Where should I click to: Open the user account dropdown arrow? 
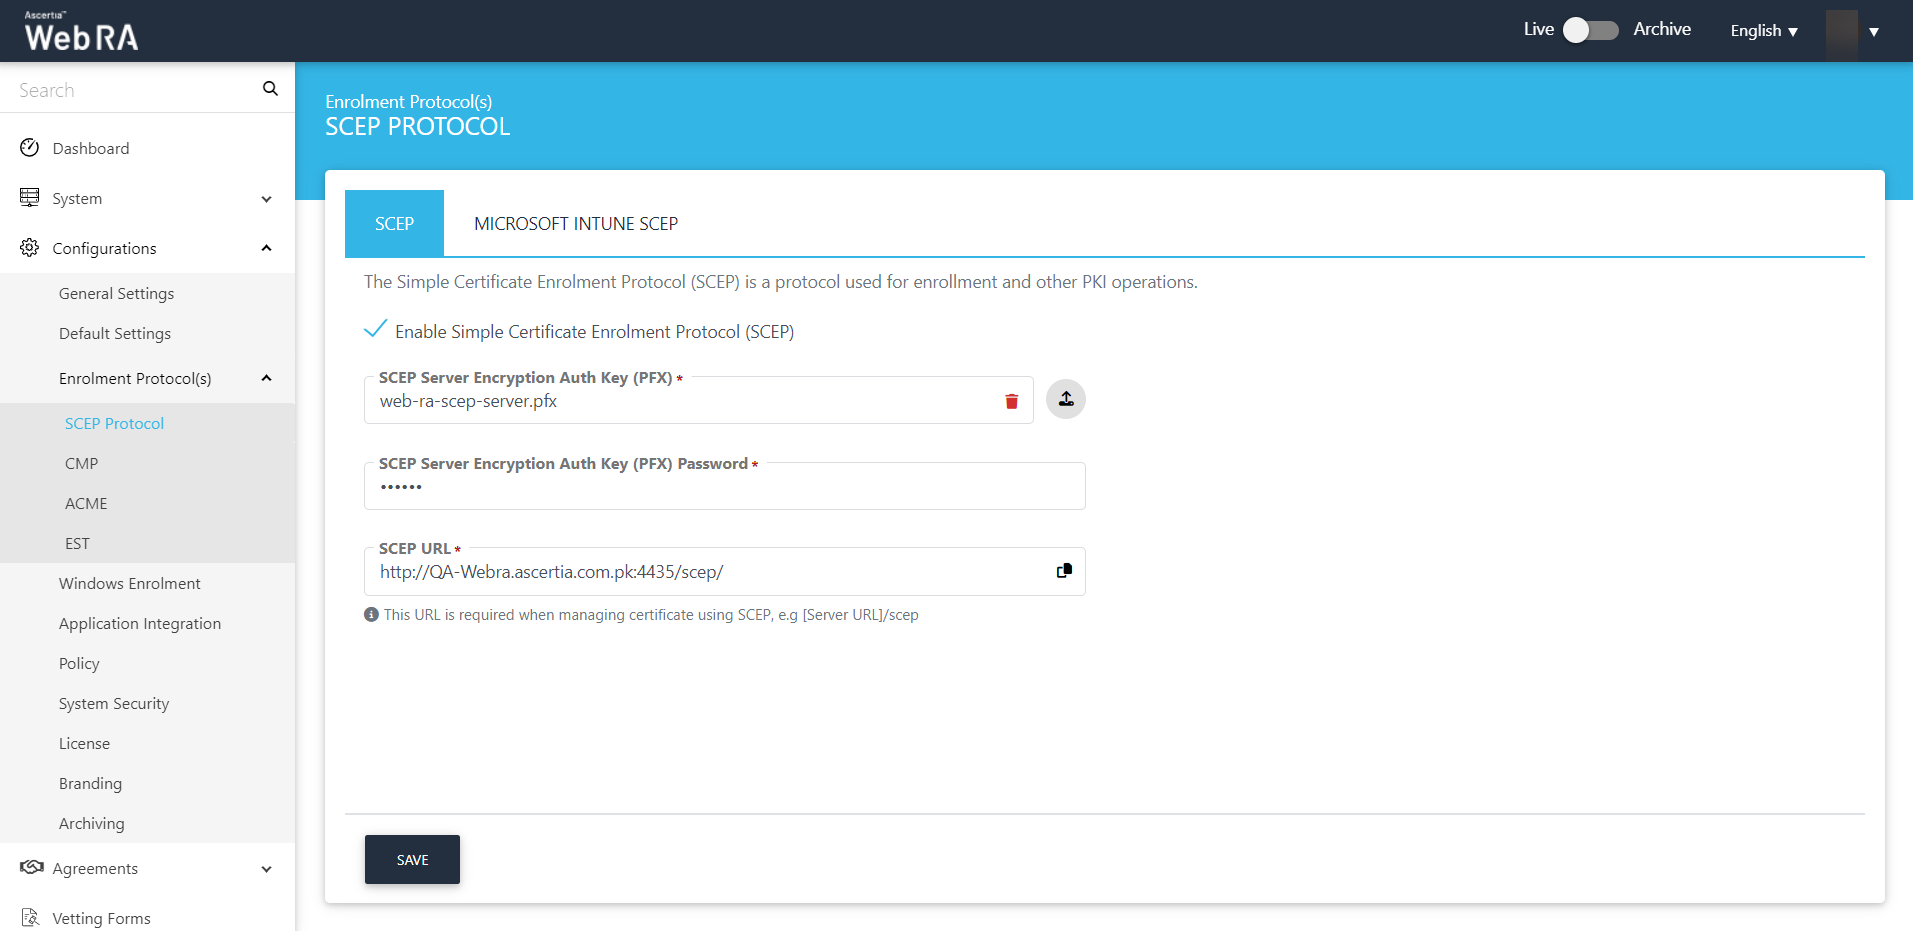(1874, 32)
